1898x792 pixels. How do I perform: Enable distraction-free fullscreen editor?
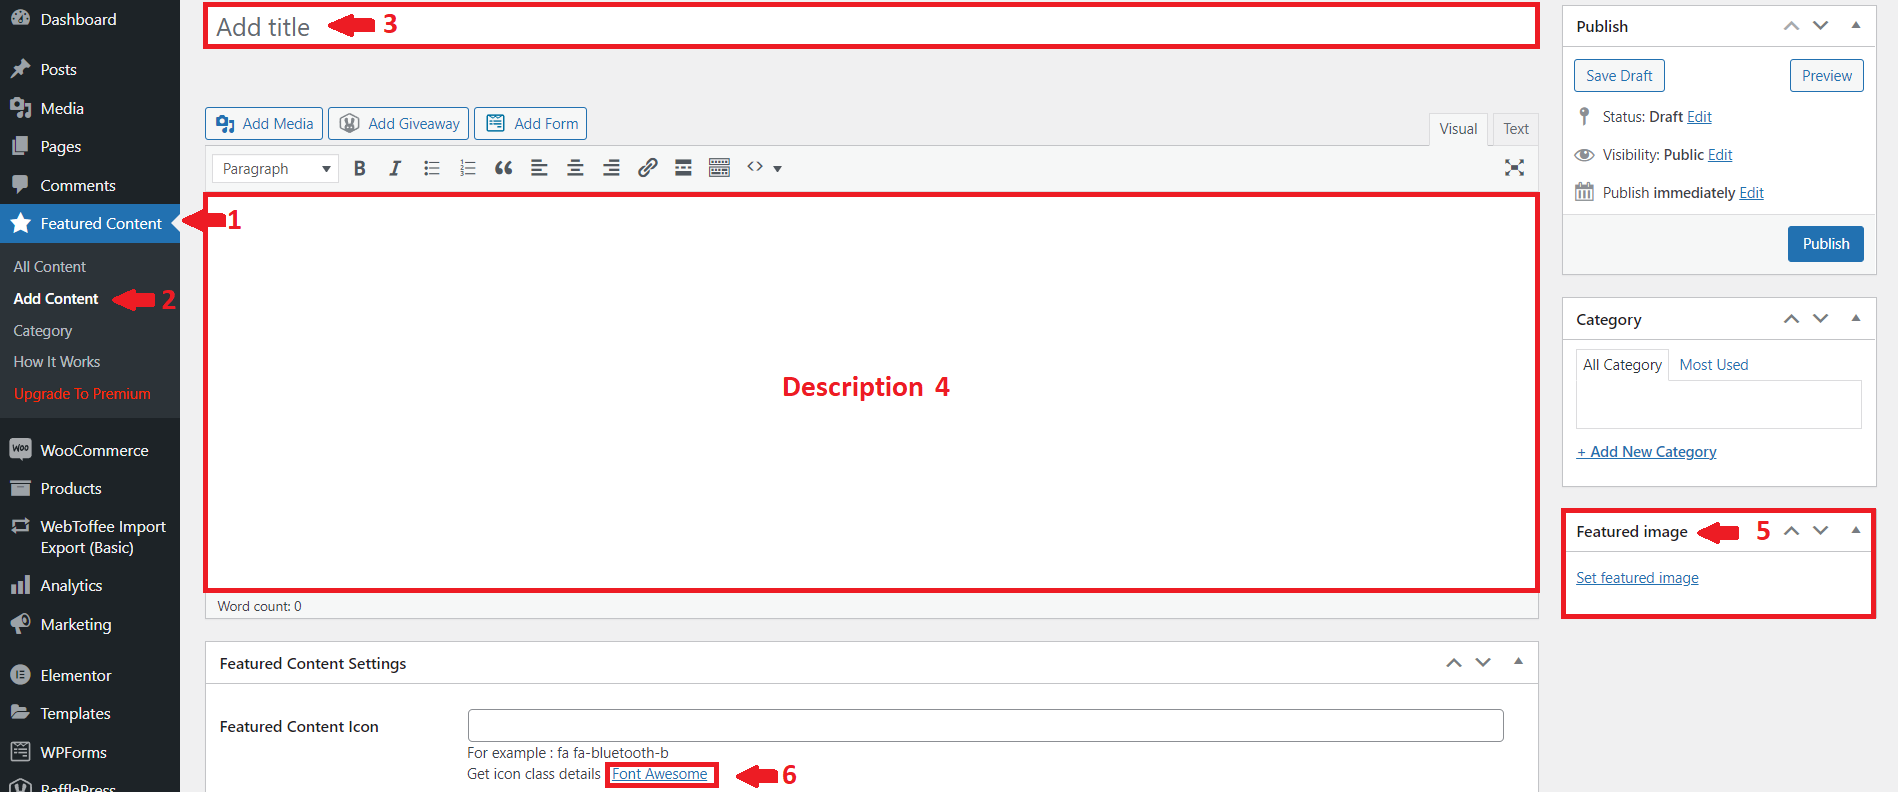pyautogui.click(x=1514, y=168)
